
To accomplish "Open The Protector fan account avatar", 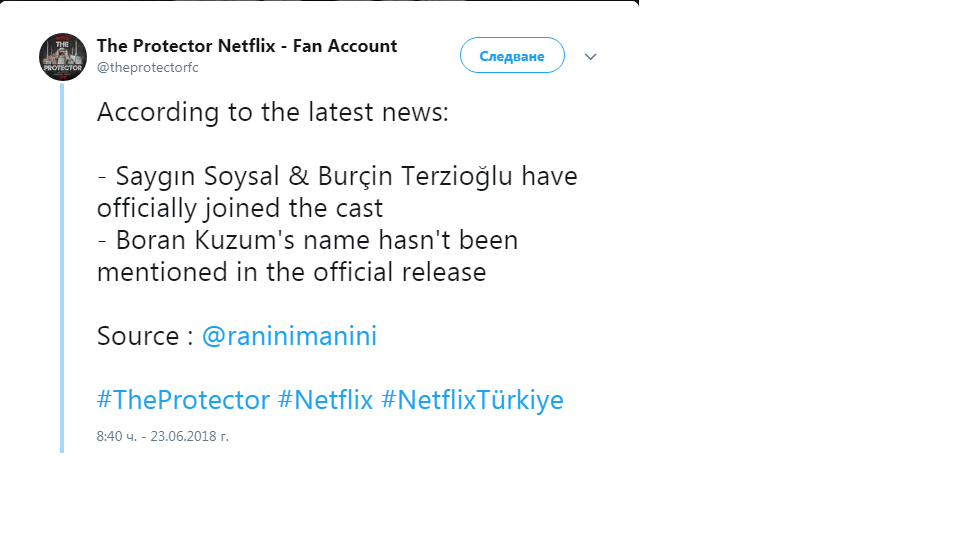I will click(64, 57).
